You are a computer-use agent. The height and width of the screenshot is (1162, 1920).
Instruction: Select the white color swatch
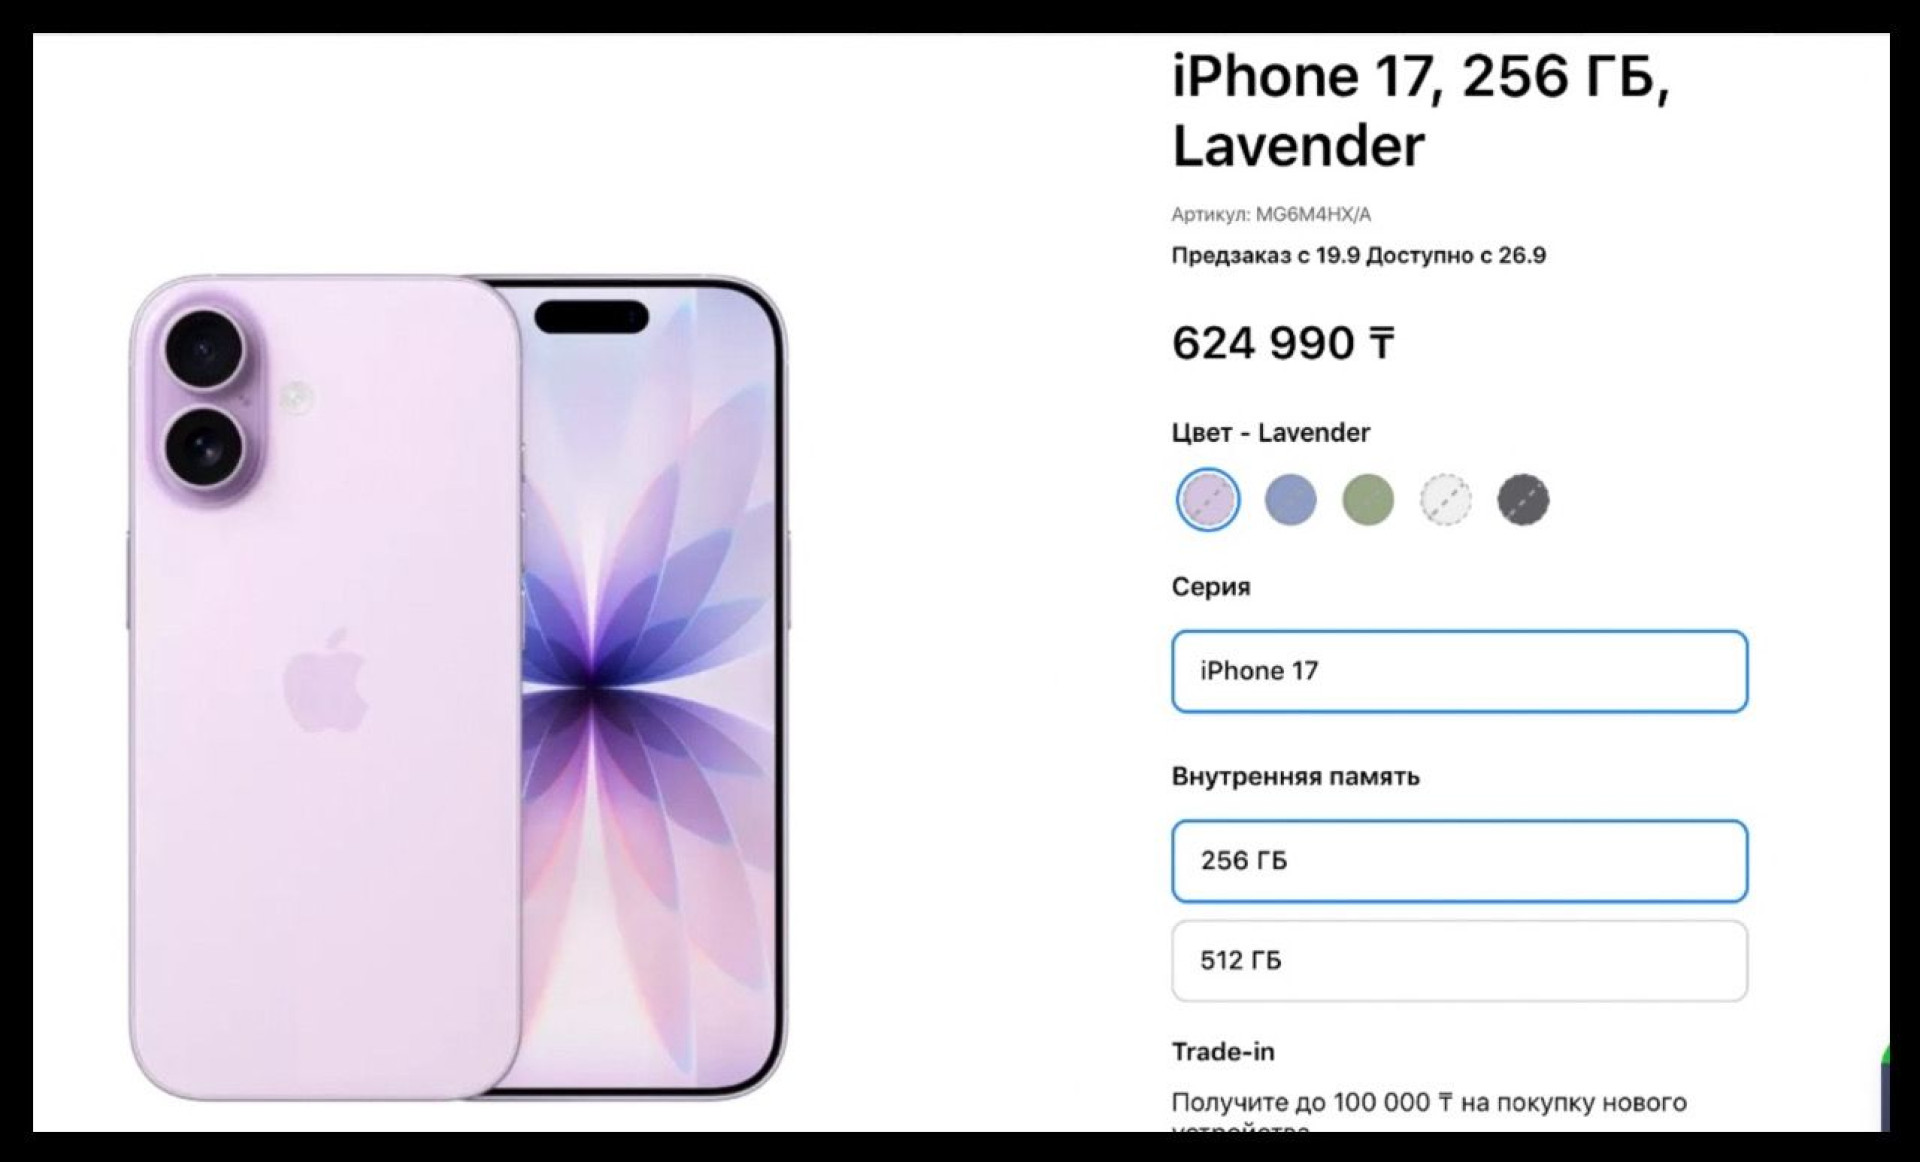[x=1446, y=500]
